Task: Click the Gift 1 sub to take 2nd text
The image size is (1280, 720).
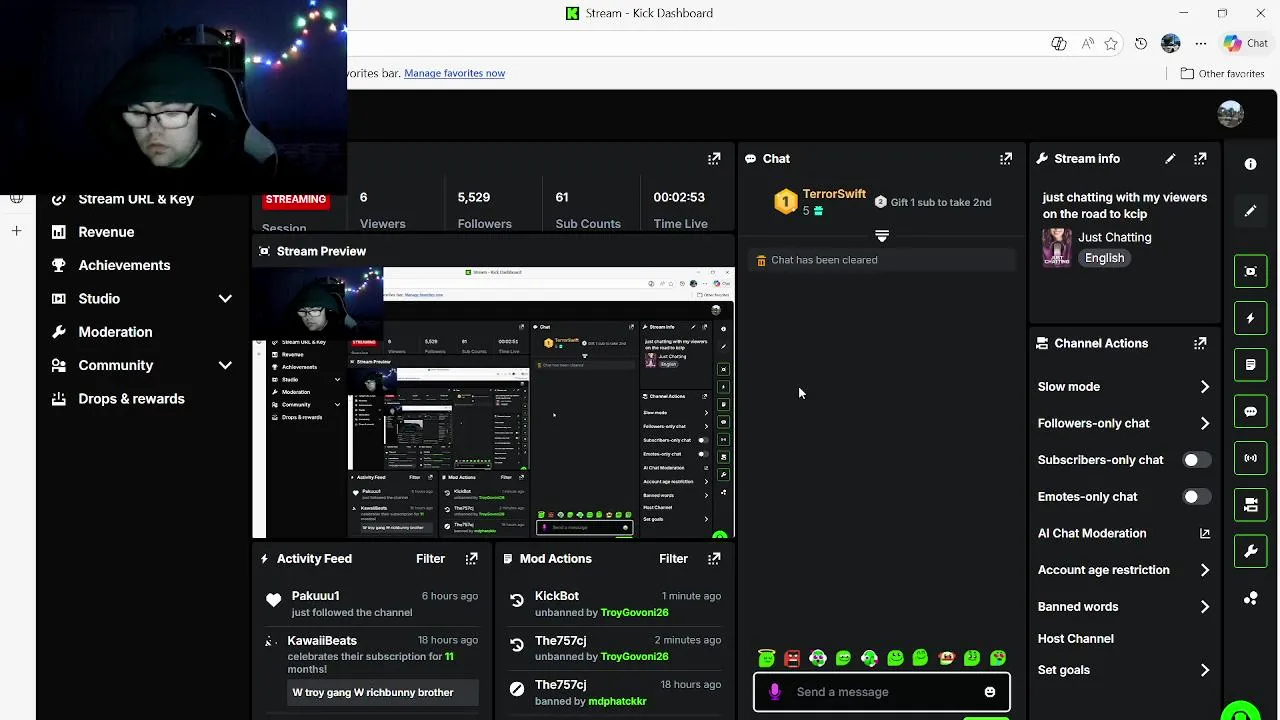Action: coord(941,202)
